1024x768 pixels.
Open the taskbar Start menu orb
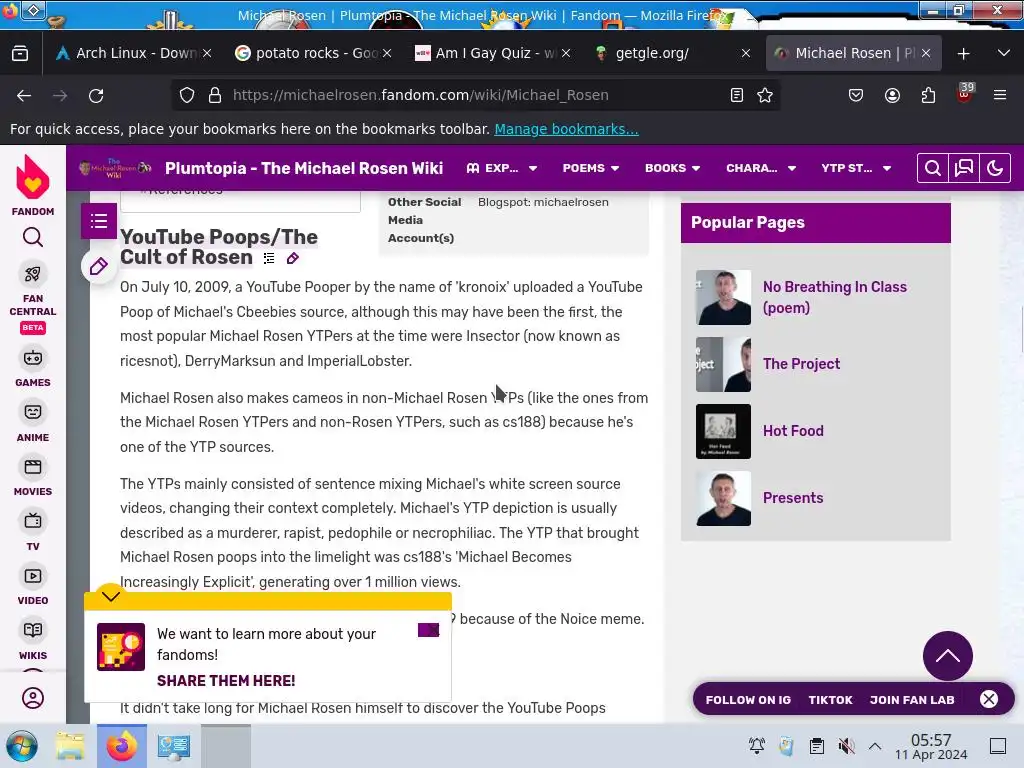(22, 746)
